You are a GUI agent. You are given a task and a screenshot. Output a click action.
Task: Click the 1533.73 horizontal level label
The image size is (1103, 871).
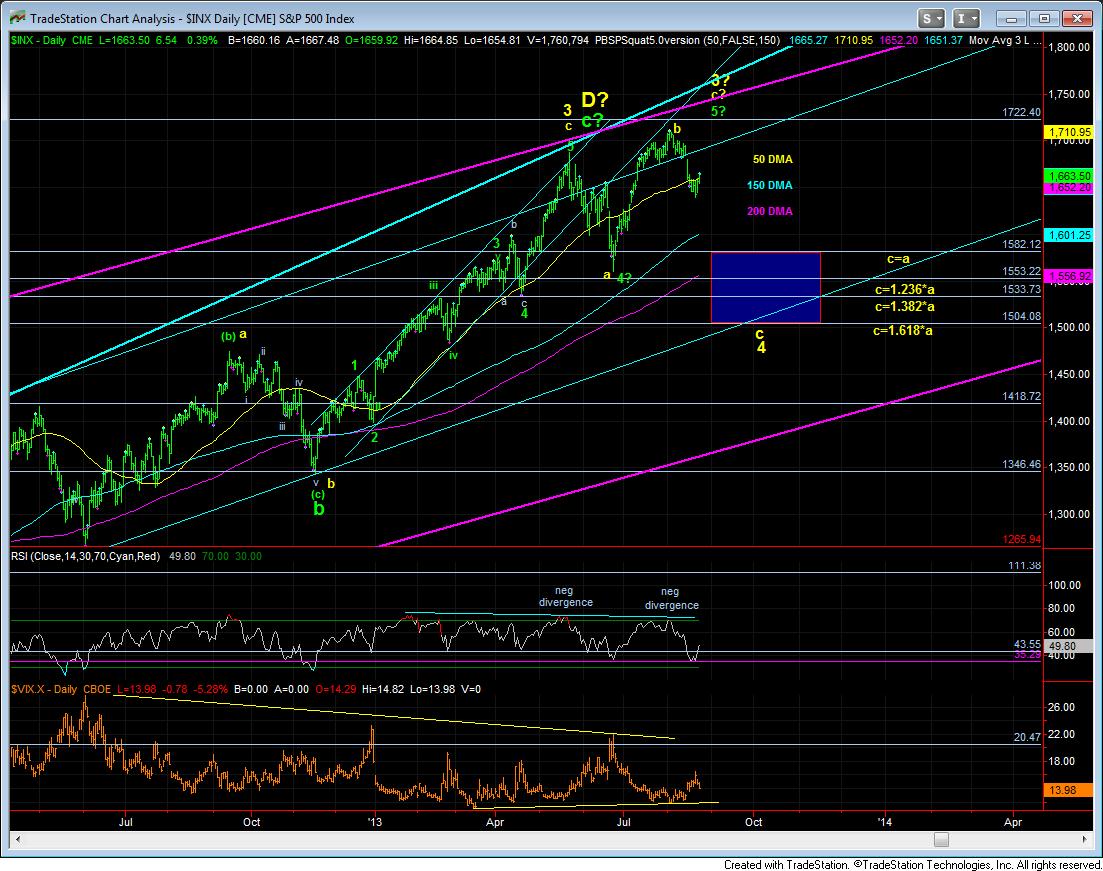[1021, 288]
